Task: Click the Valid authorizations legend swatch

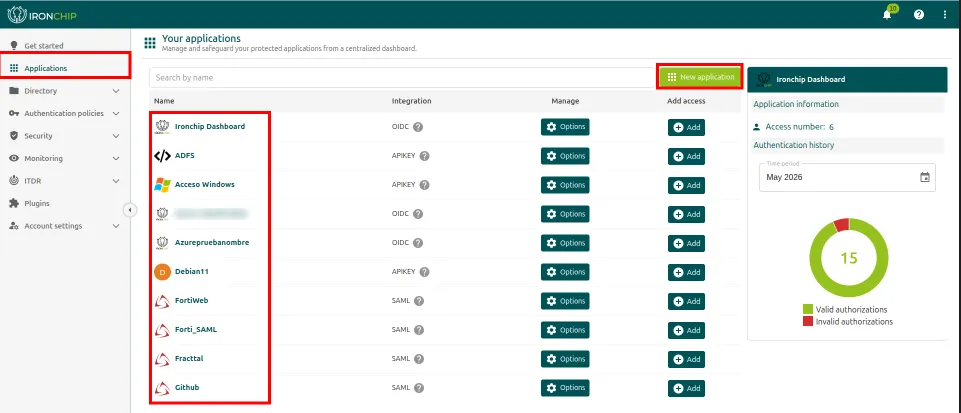Action: pos(808,309)
